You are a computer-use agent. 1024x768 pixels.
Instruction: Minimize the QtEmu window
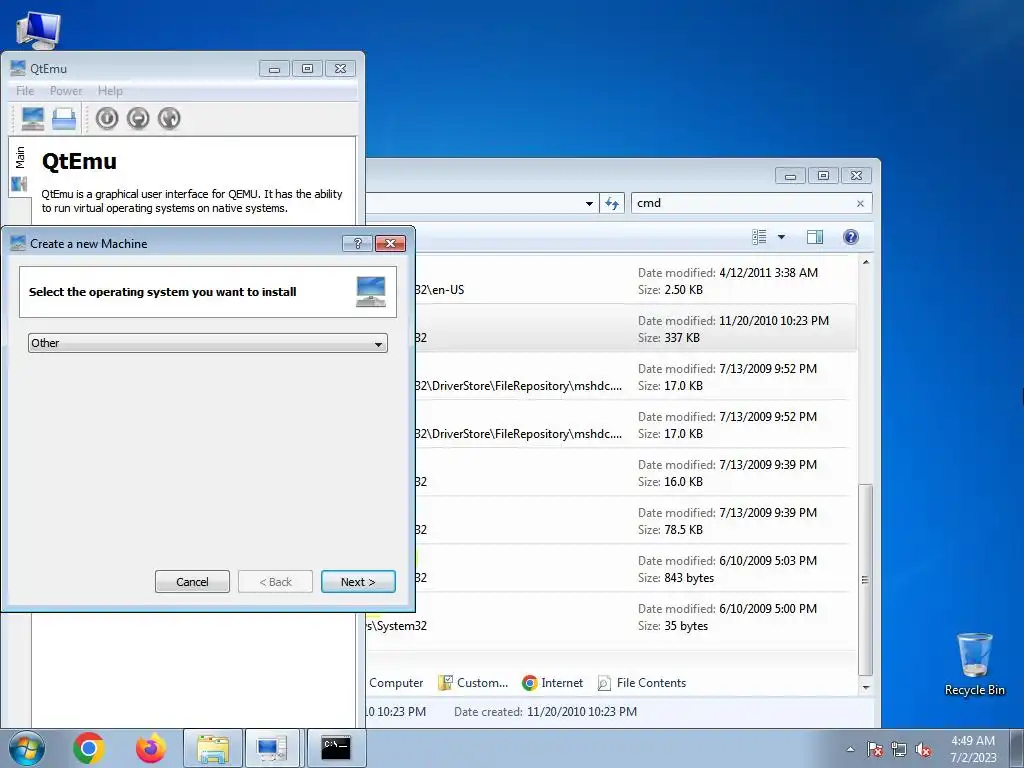pyautogui.click(x=274, y=69)
